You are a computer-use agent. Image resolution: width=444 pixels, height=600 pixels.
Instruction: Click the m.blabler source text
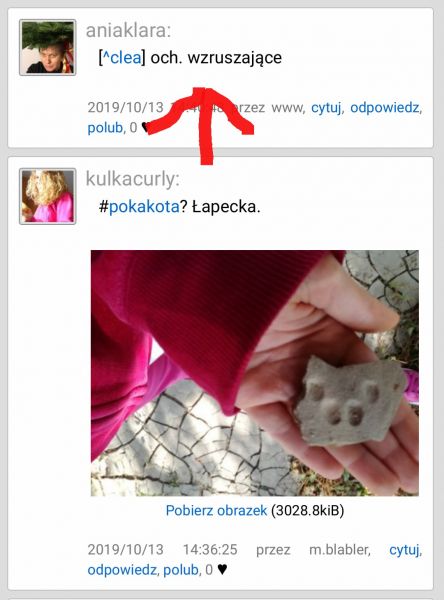339,550
